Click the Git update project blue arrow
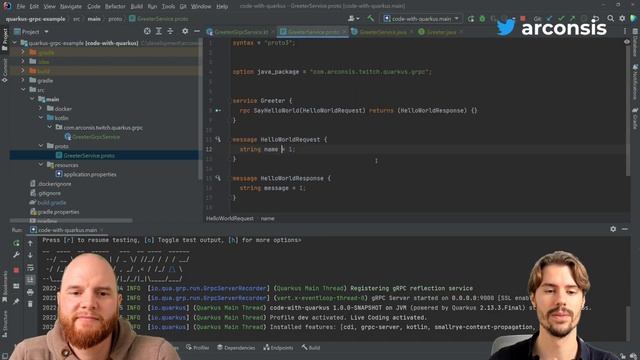 (549, 19)
